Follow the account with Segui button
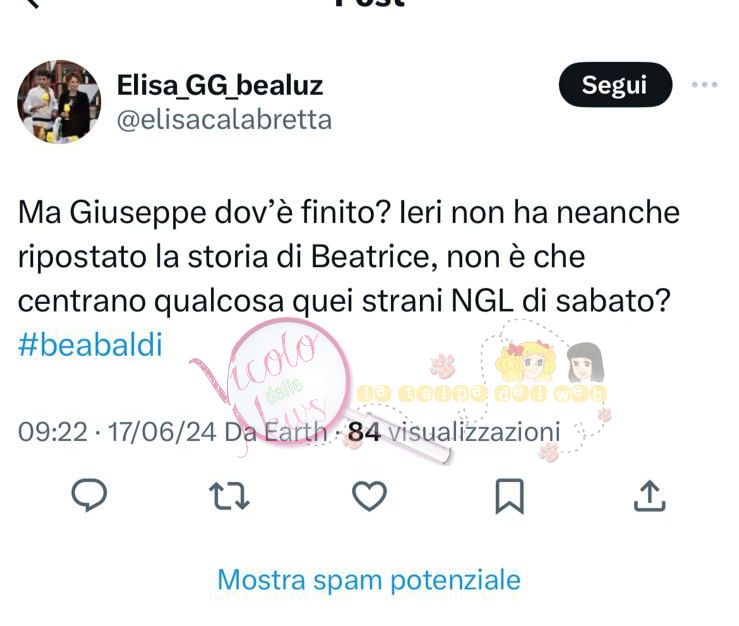739x626 pixels. coord(615,85)
